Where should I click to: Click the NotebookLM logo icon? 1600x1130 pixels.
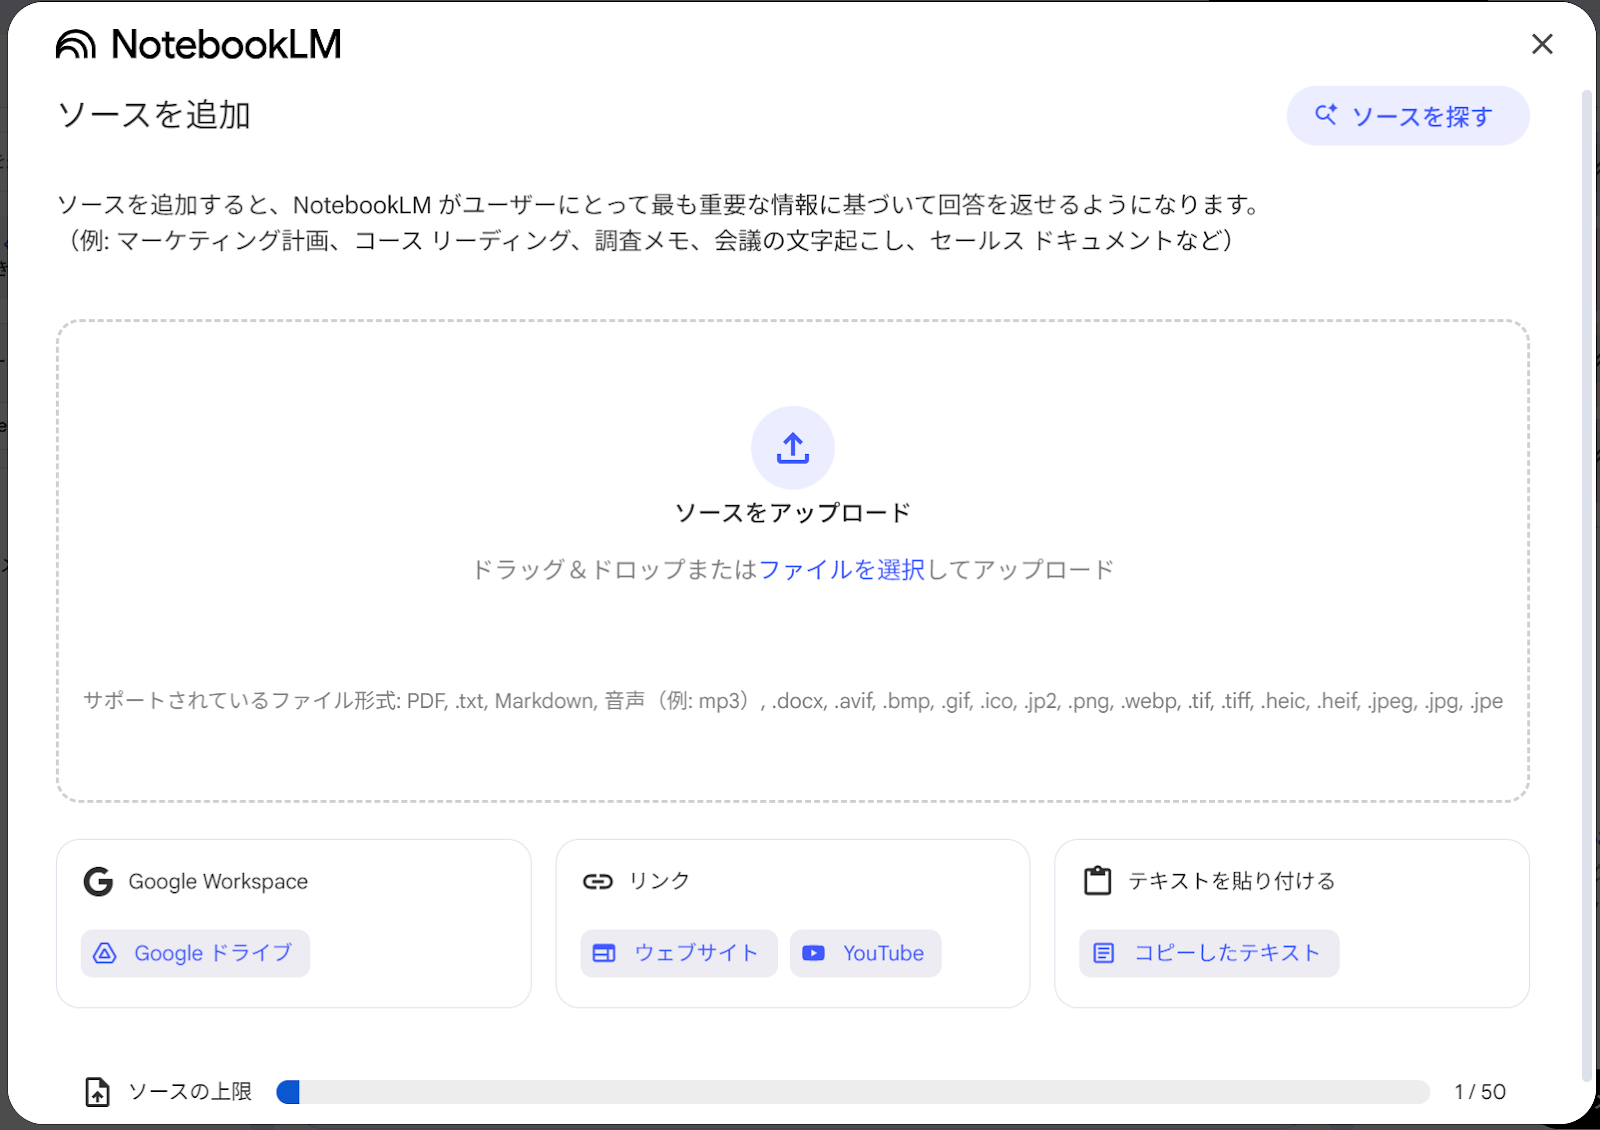point(76,44)
